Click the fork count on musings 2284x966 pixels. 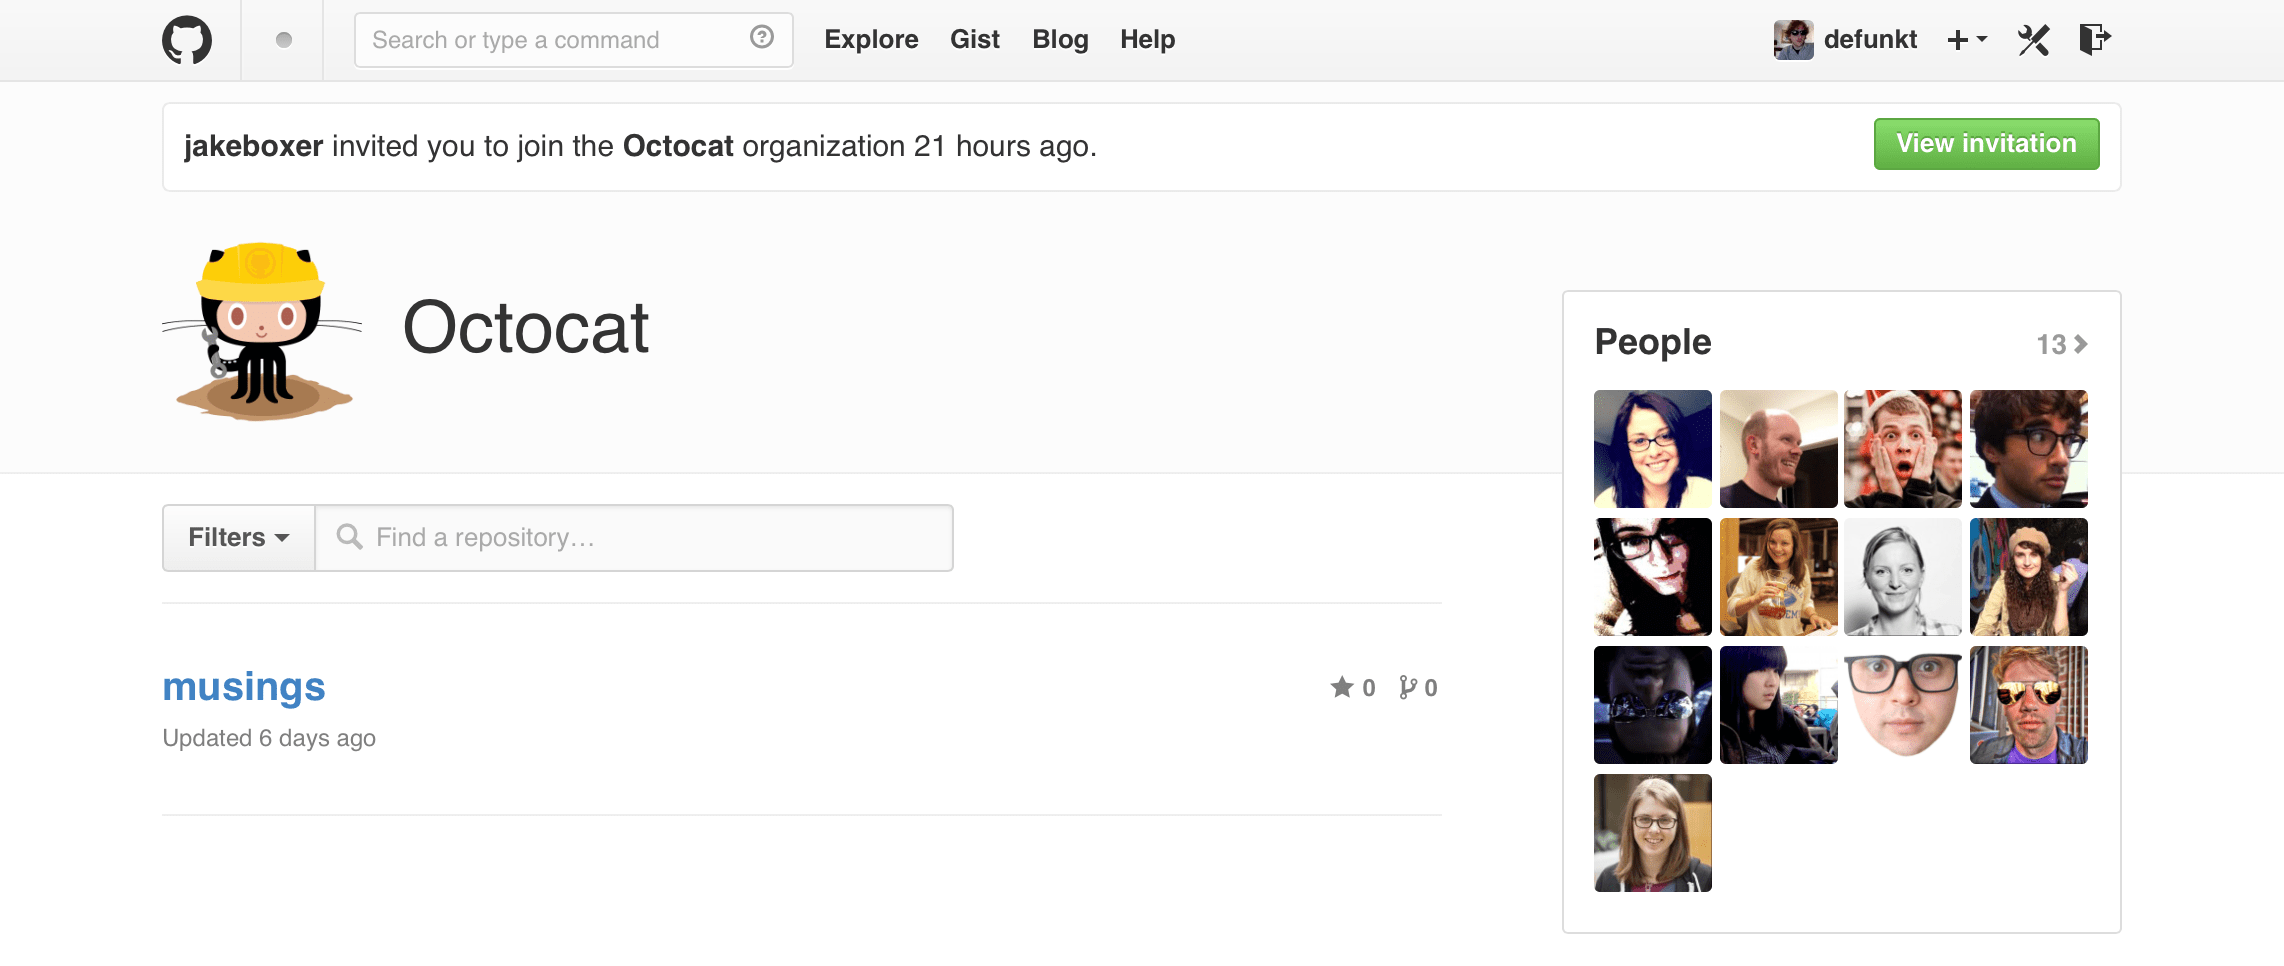pyautogui.click(x=1418, y=688)
